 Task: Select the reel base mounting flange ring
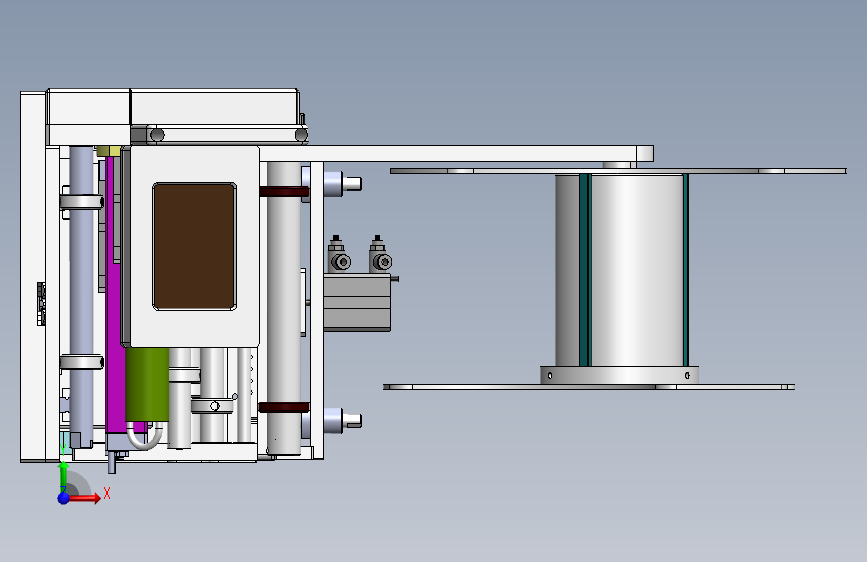619,374
